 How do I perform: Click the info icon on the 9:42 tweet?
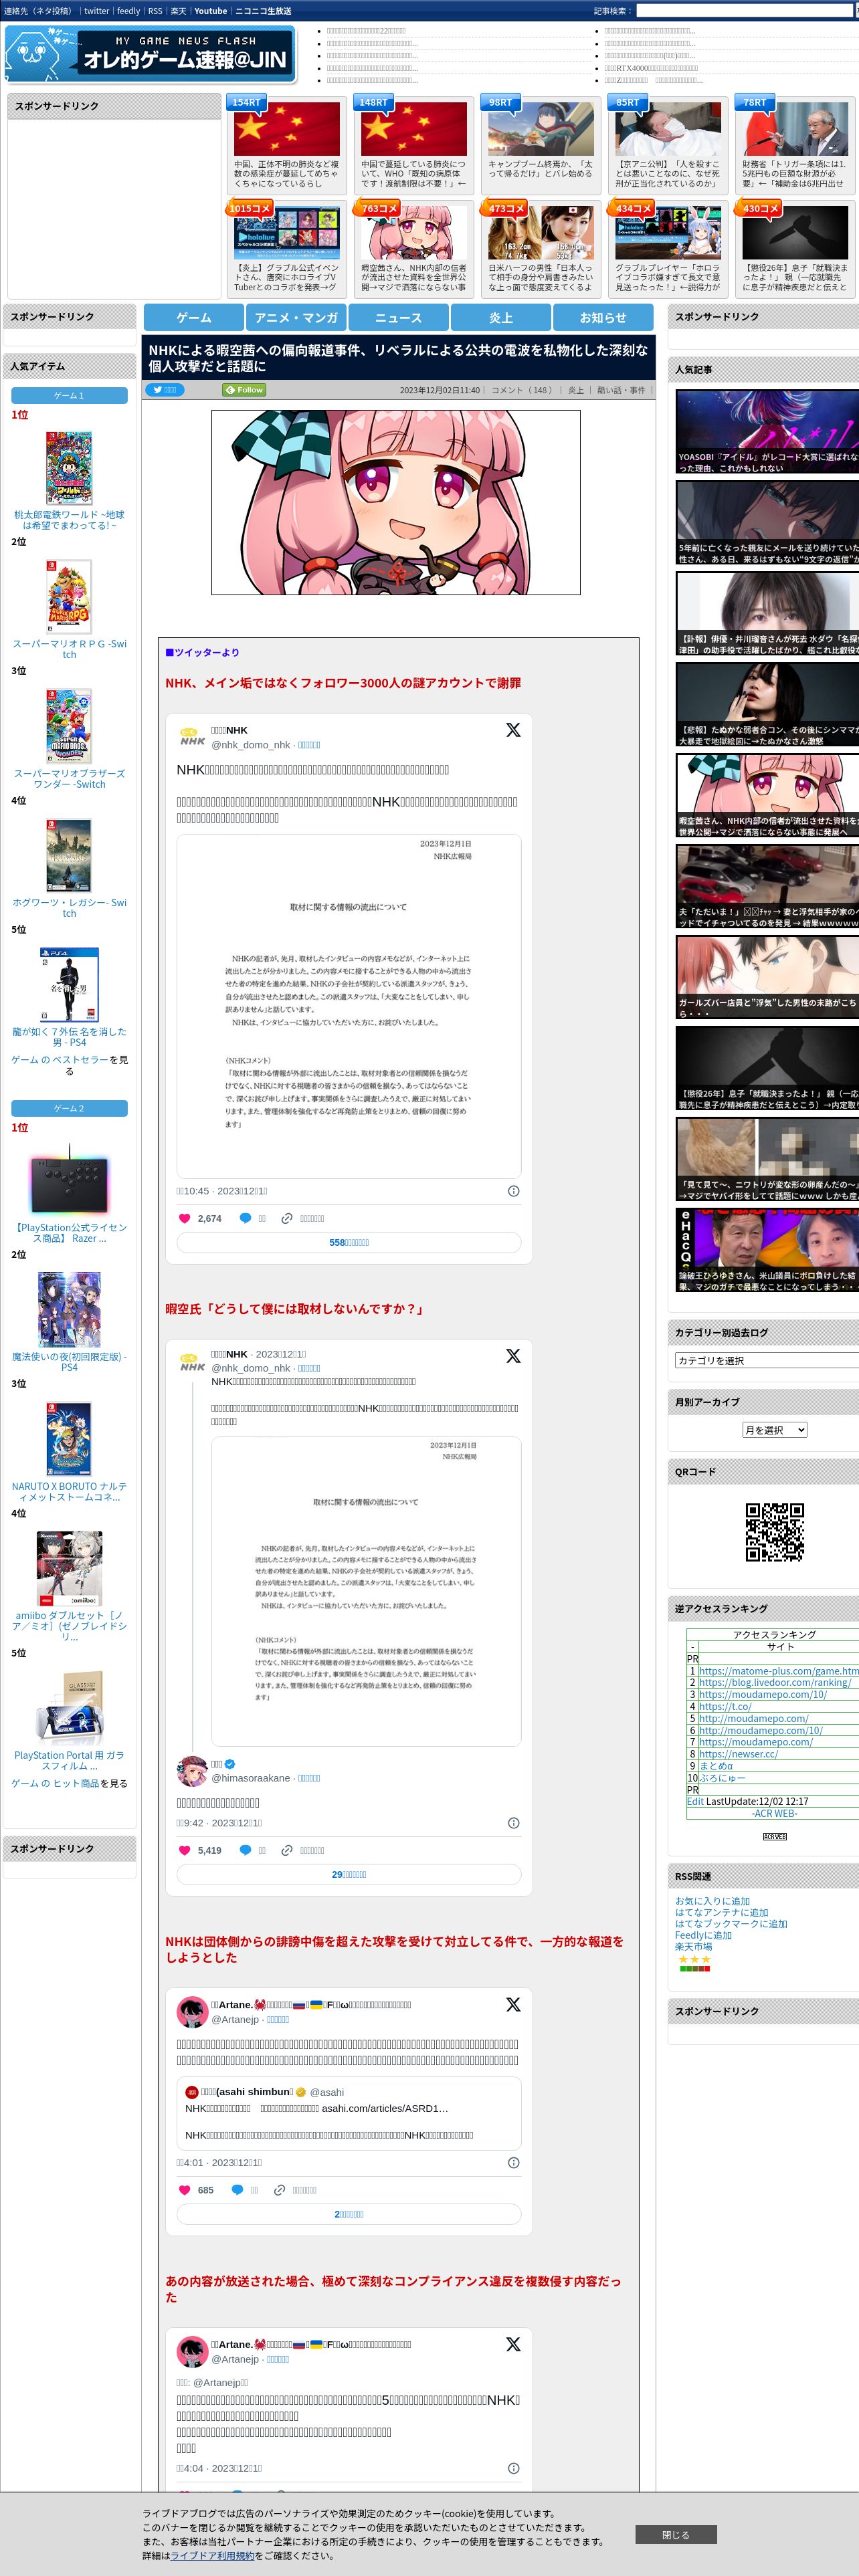click(513, 1823)
